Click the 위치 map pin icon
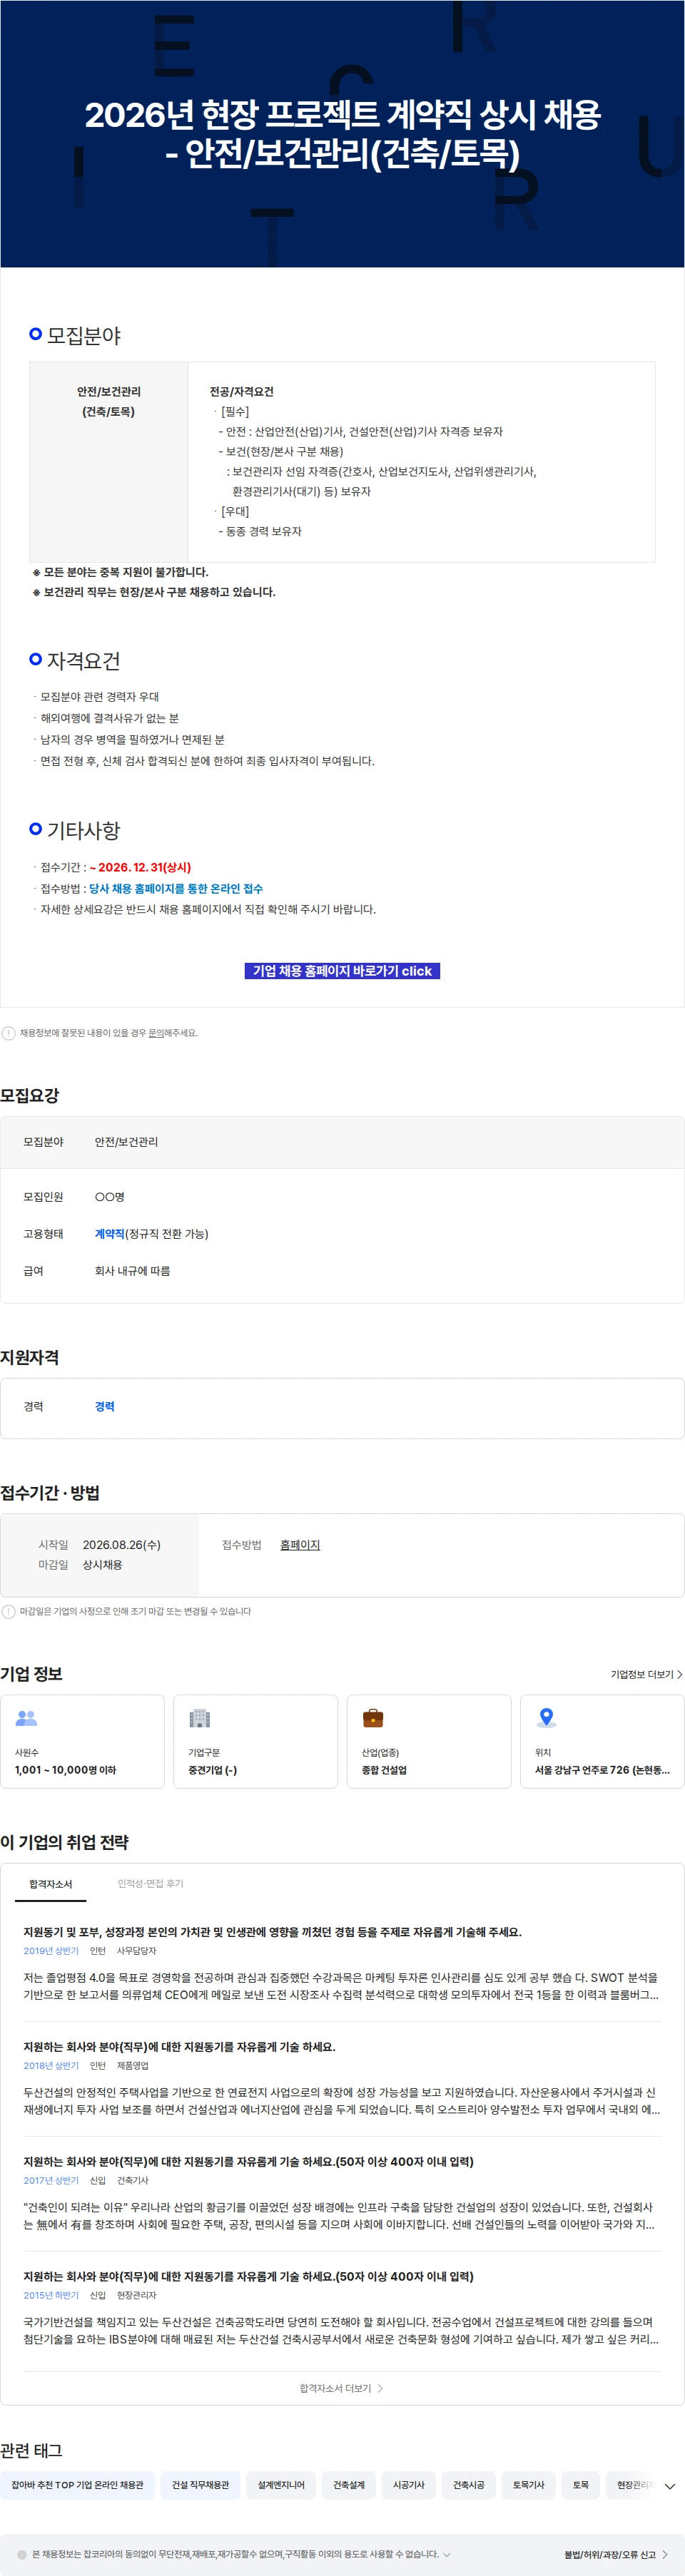 (546, 1718)
